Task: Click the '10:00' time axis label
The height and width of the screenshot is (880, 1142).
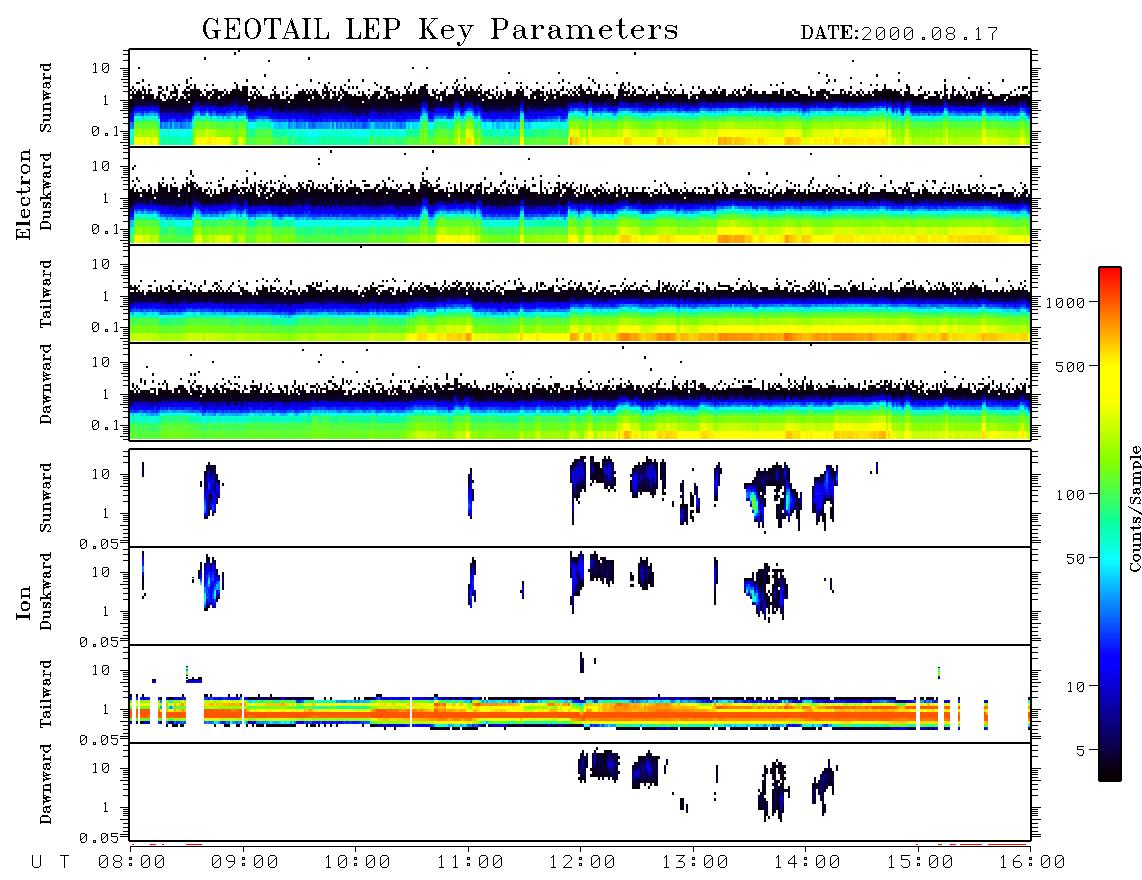Action: pyautogui.click(x=357, y=862)
